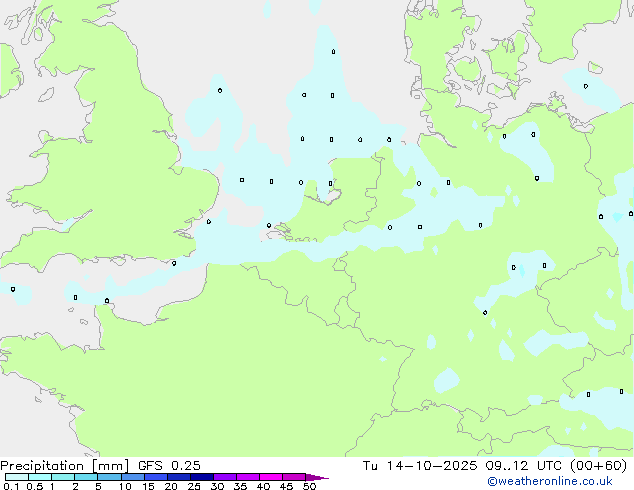Click the 'Precipitation' title text
634x490 pixels.
tap(42, 466)
